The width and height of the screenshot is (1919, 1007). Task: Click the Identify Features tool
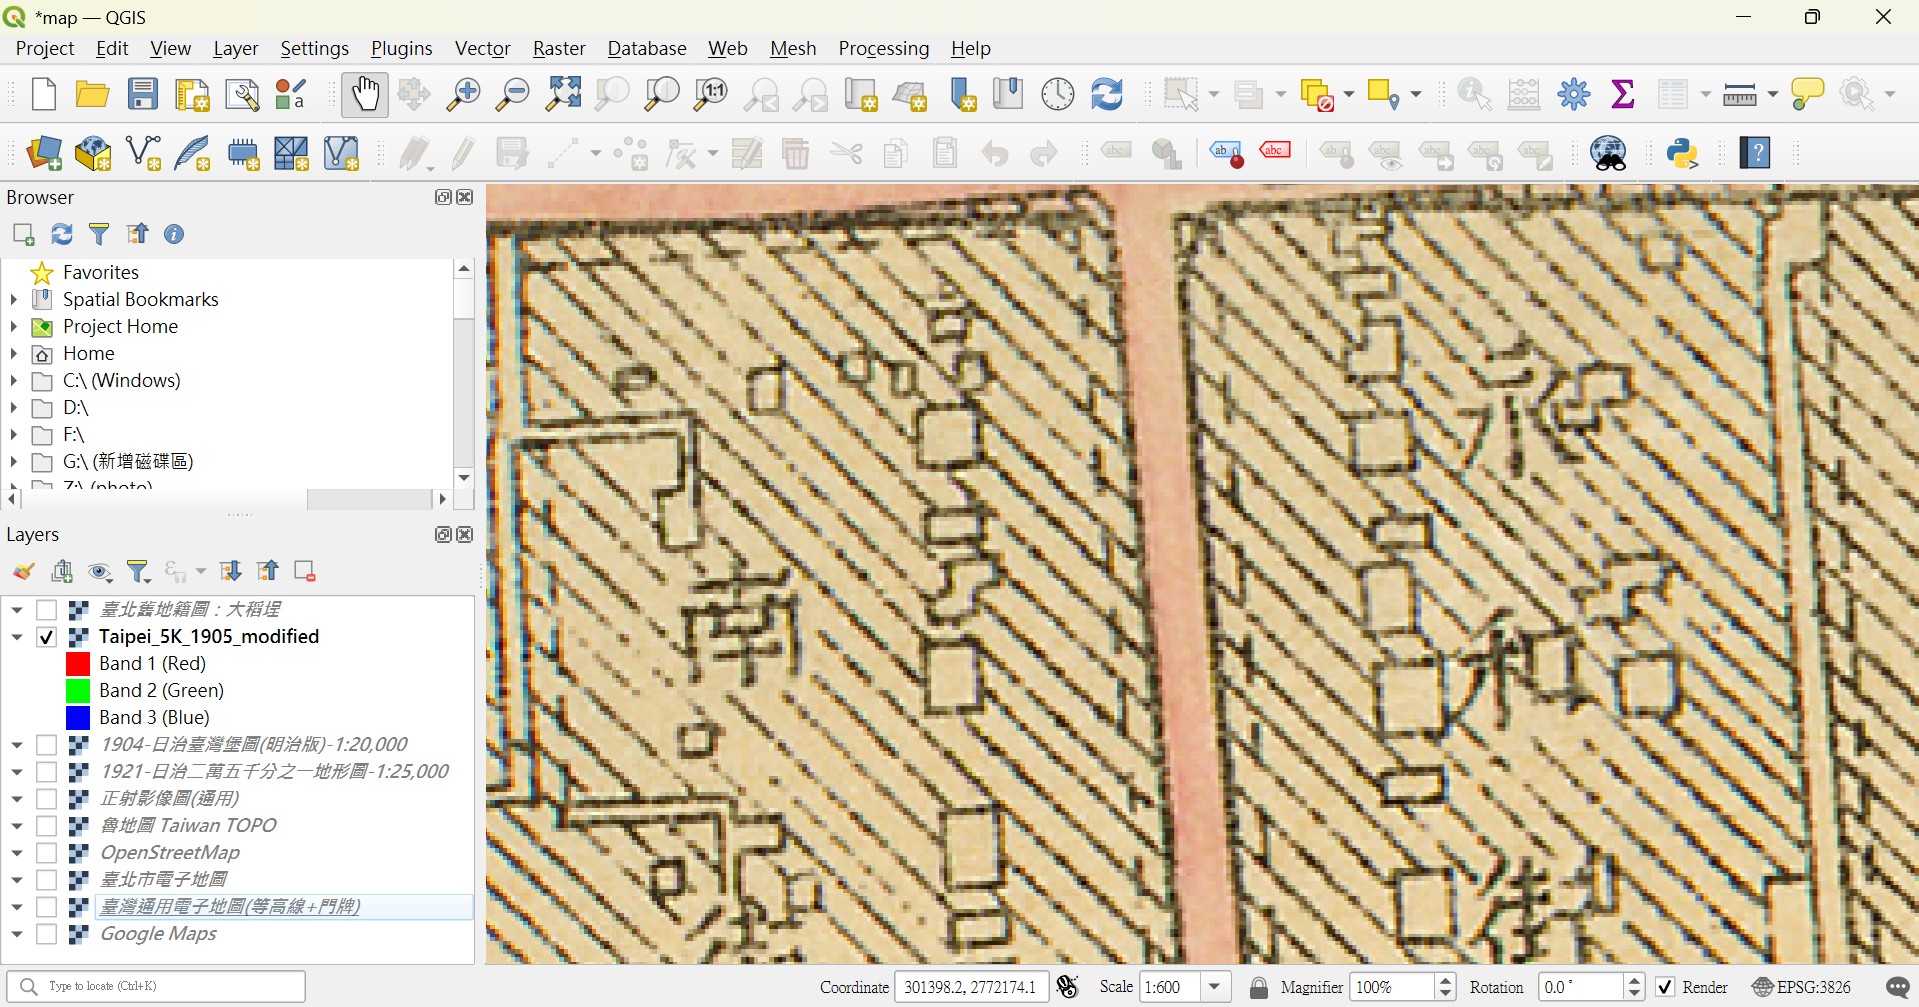pyautogui.click(x=1474, y=95)
